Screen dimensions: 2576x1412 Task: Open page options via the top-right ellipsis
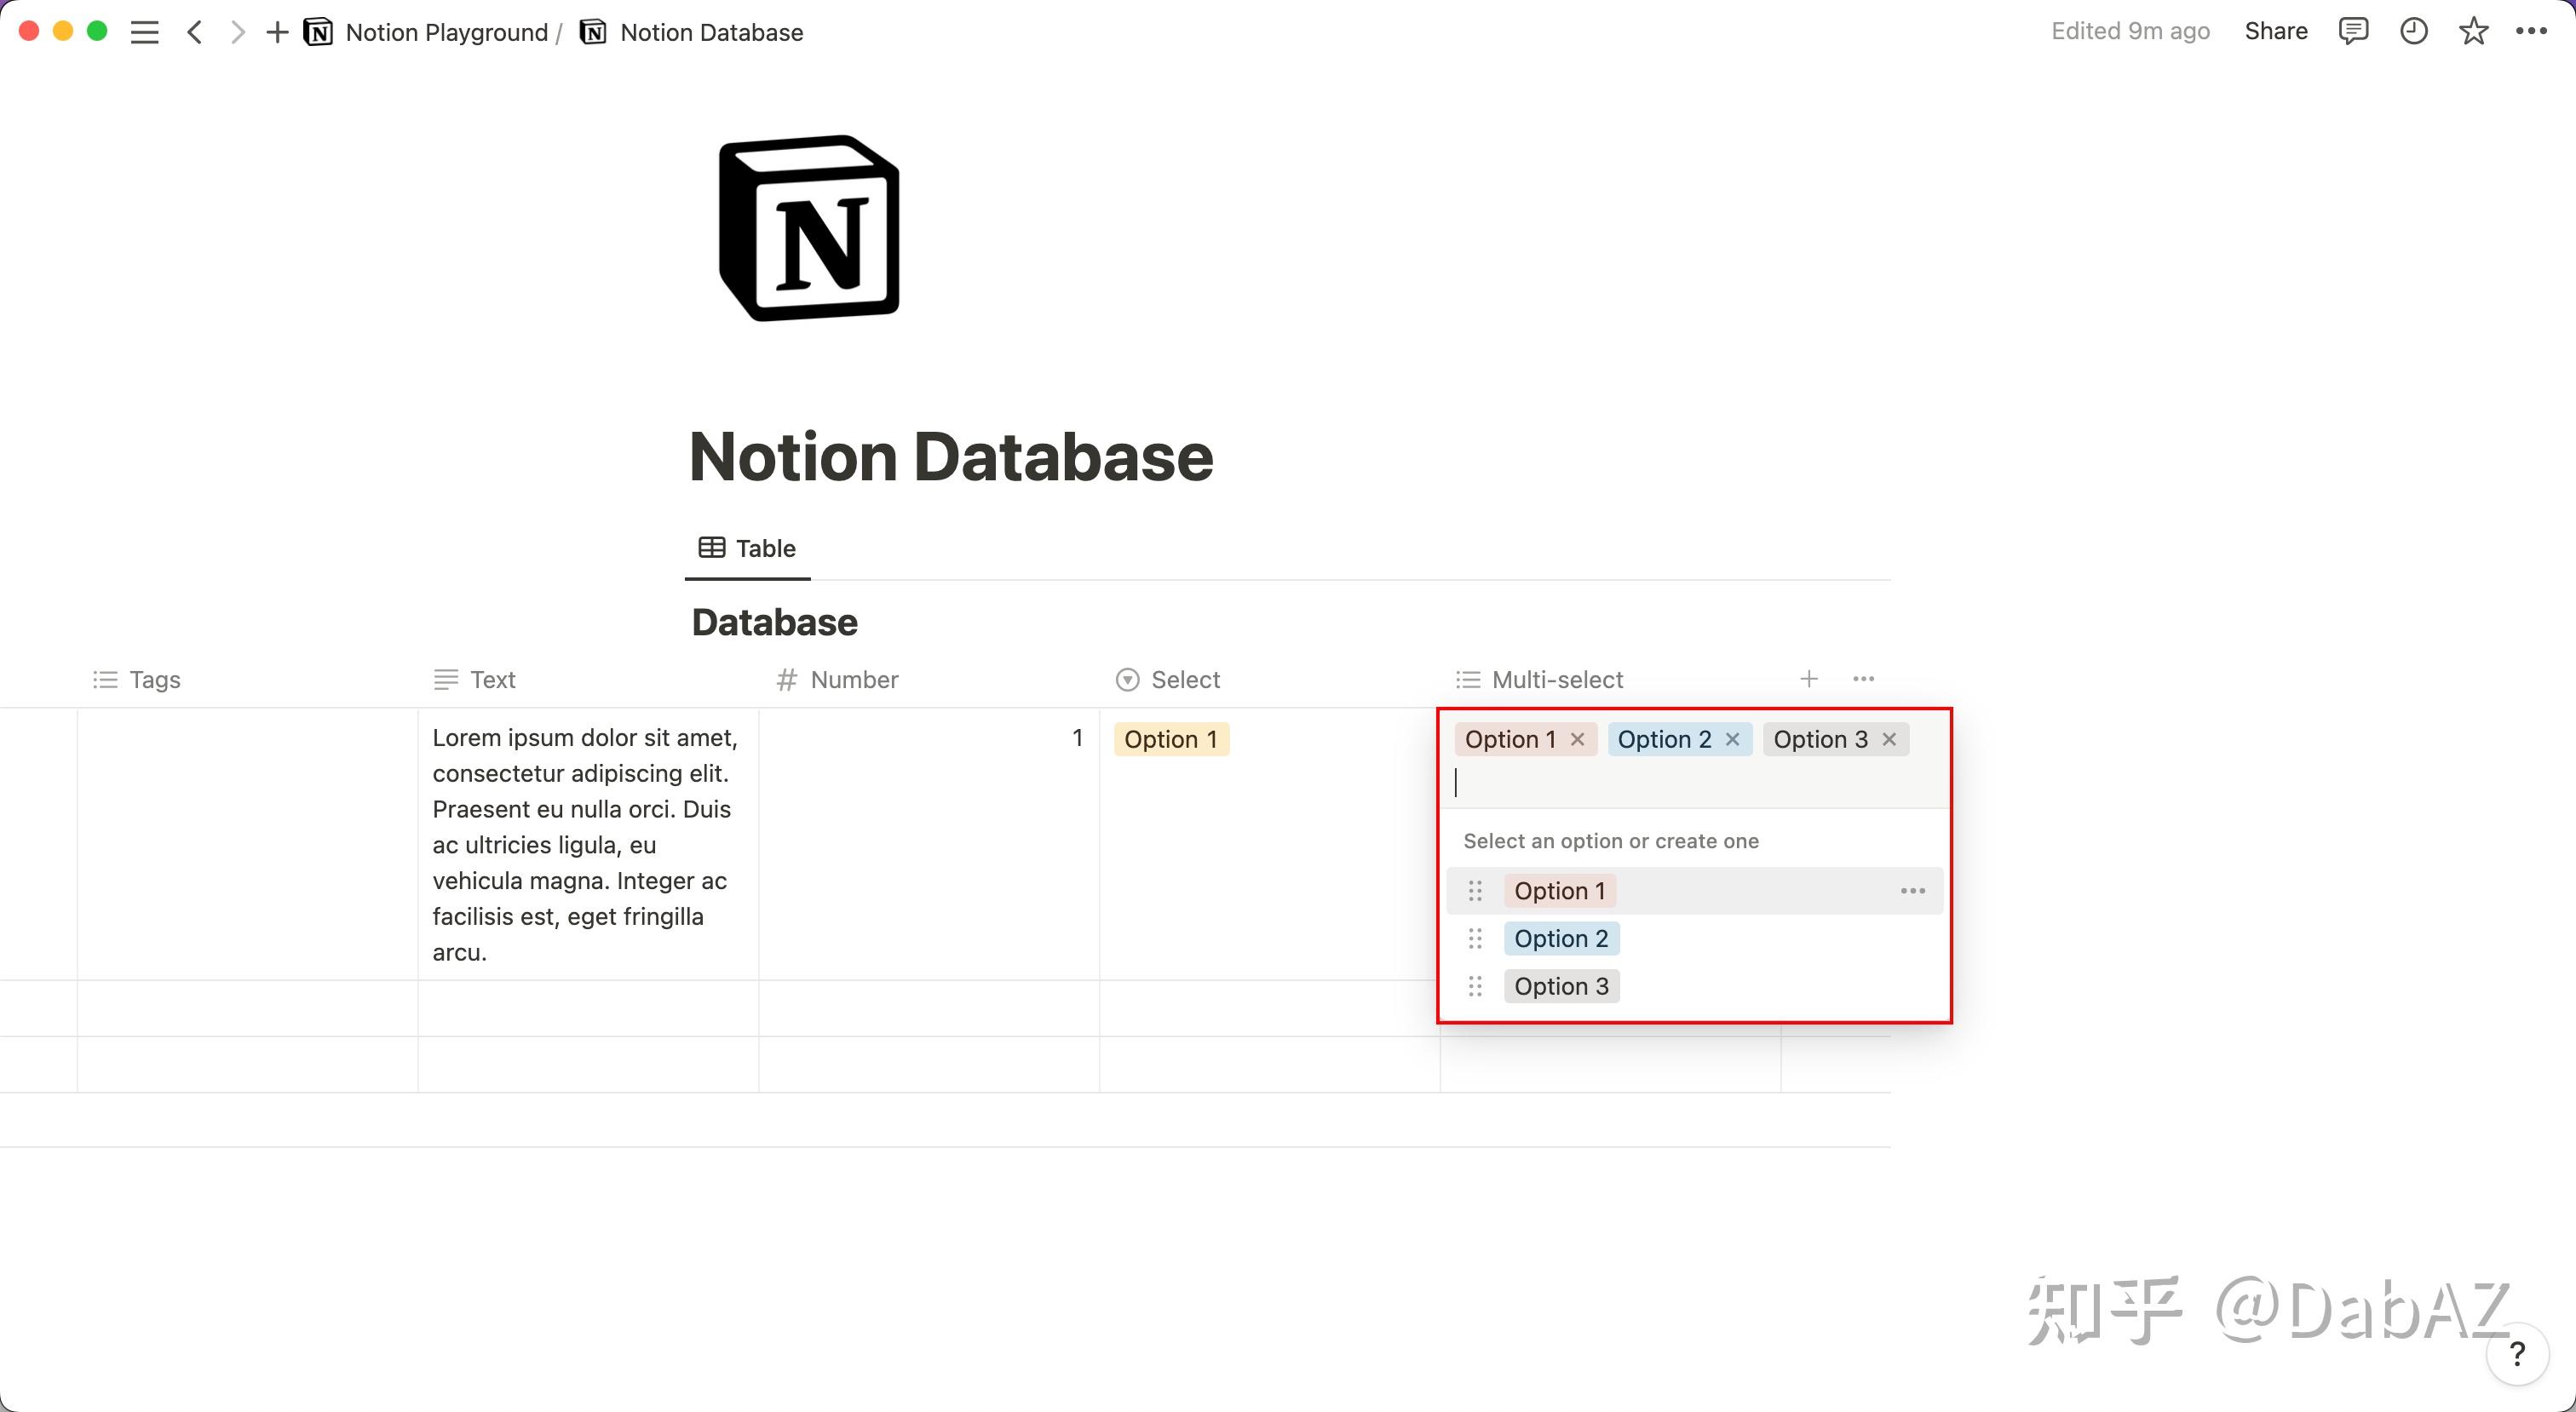coord(2532,31)
